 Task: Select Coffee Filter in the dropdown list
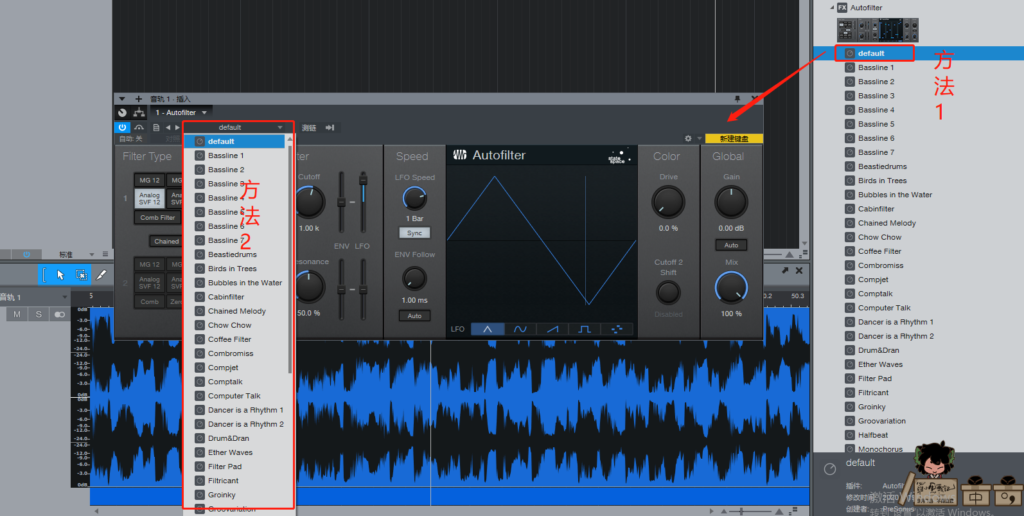(x=236, y=340)
